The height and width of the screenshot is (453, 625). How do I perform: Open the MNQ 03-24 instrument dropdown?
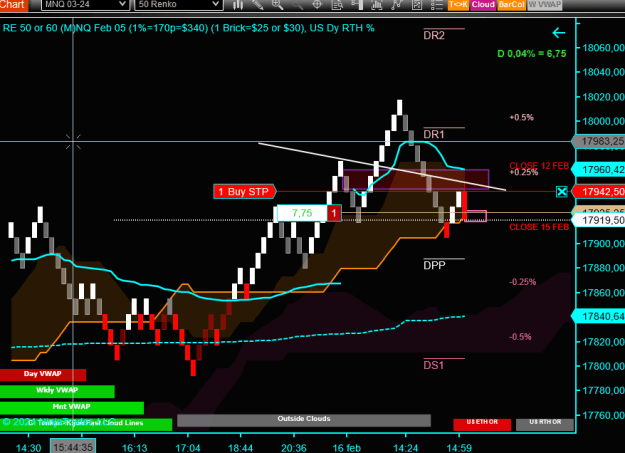click(x=85, y=4)
